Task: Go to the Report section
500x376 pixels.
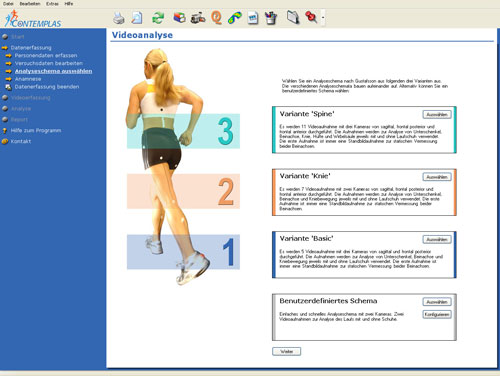Action: tap(19, 120)
